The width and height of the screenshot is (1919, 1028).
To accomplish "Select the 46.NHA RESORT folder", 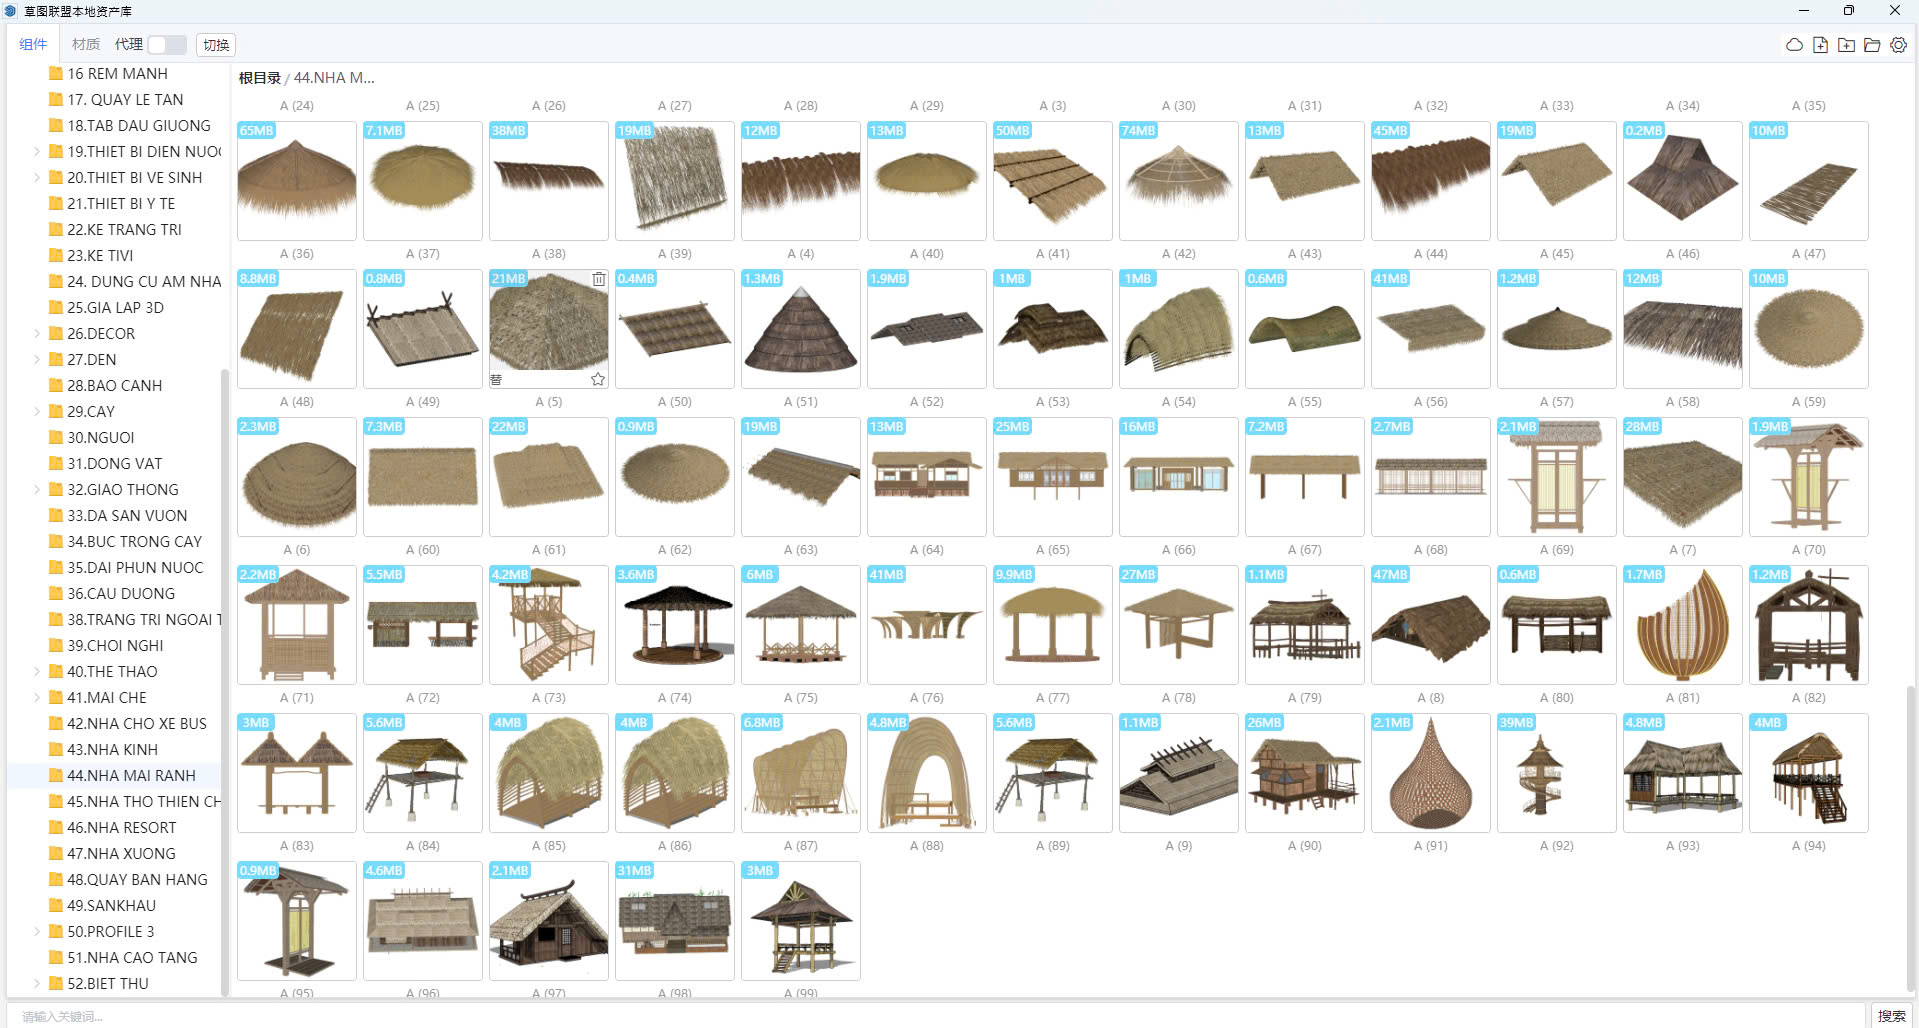I will coord(121,828).
